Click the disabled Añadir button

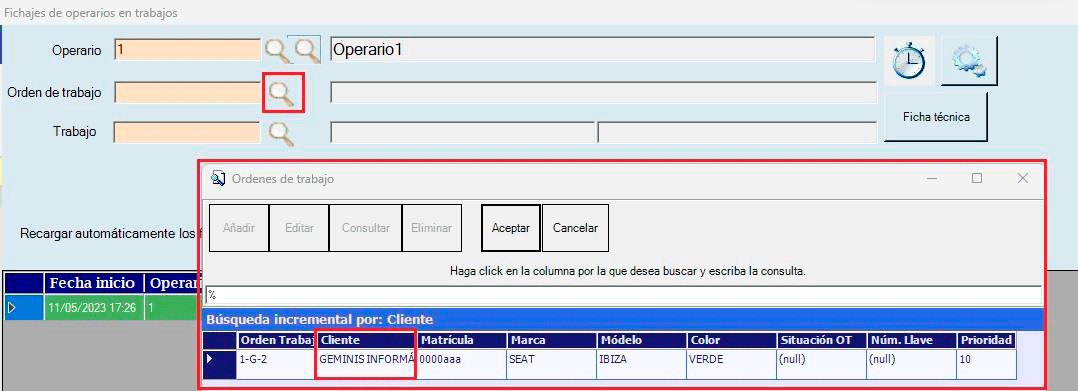pos(239,228)
